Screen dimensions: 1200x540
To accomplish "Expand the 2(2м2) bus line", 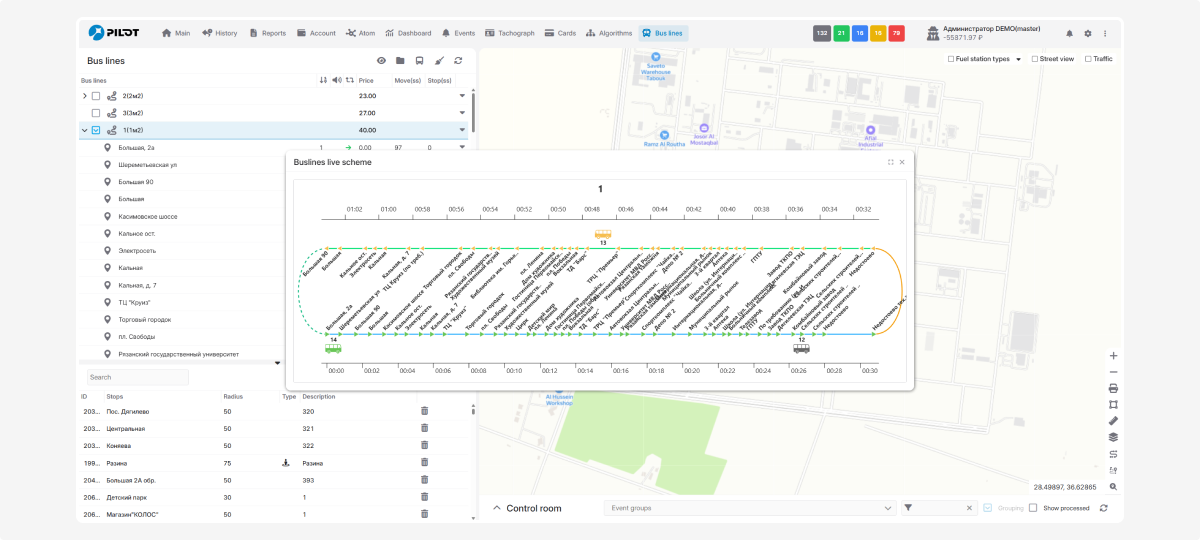I will [x=84, y=96].
